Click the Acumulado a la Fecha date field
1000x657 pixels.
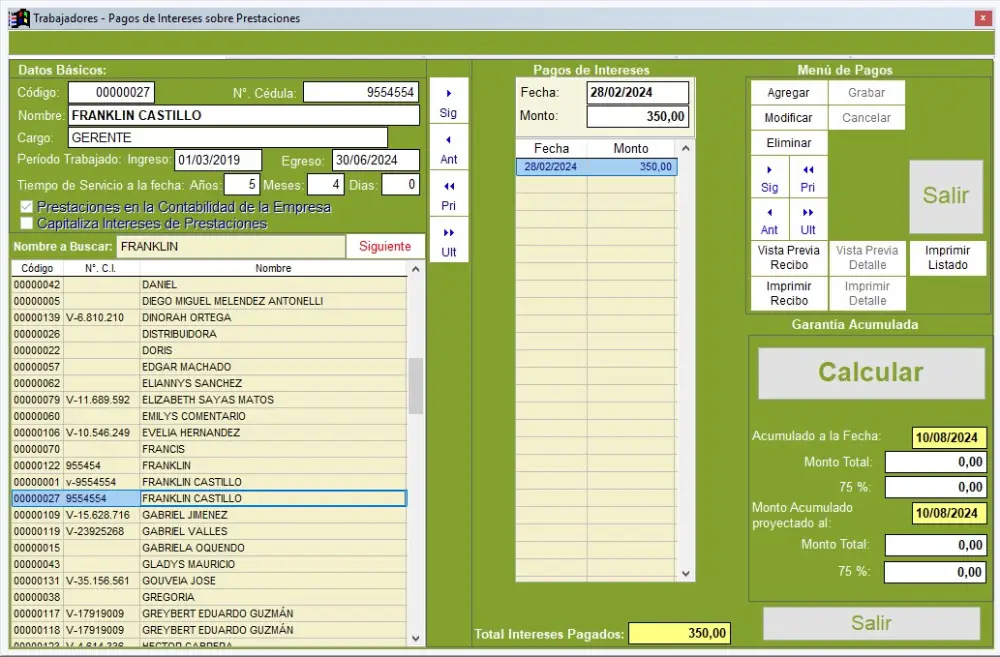(x=949, y=437)
